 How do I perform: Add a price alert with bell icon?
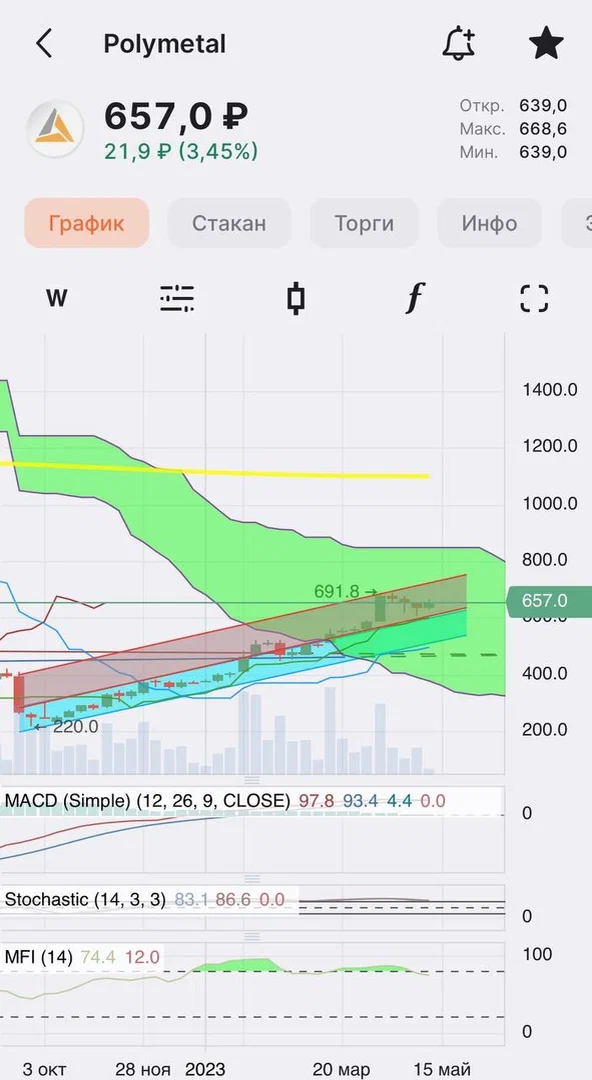[x=459, y=43]
